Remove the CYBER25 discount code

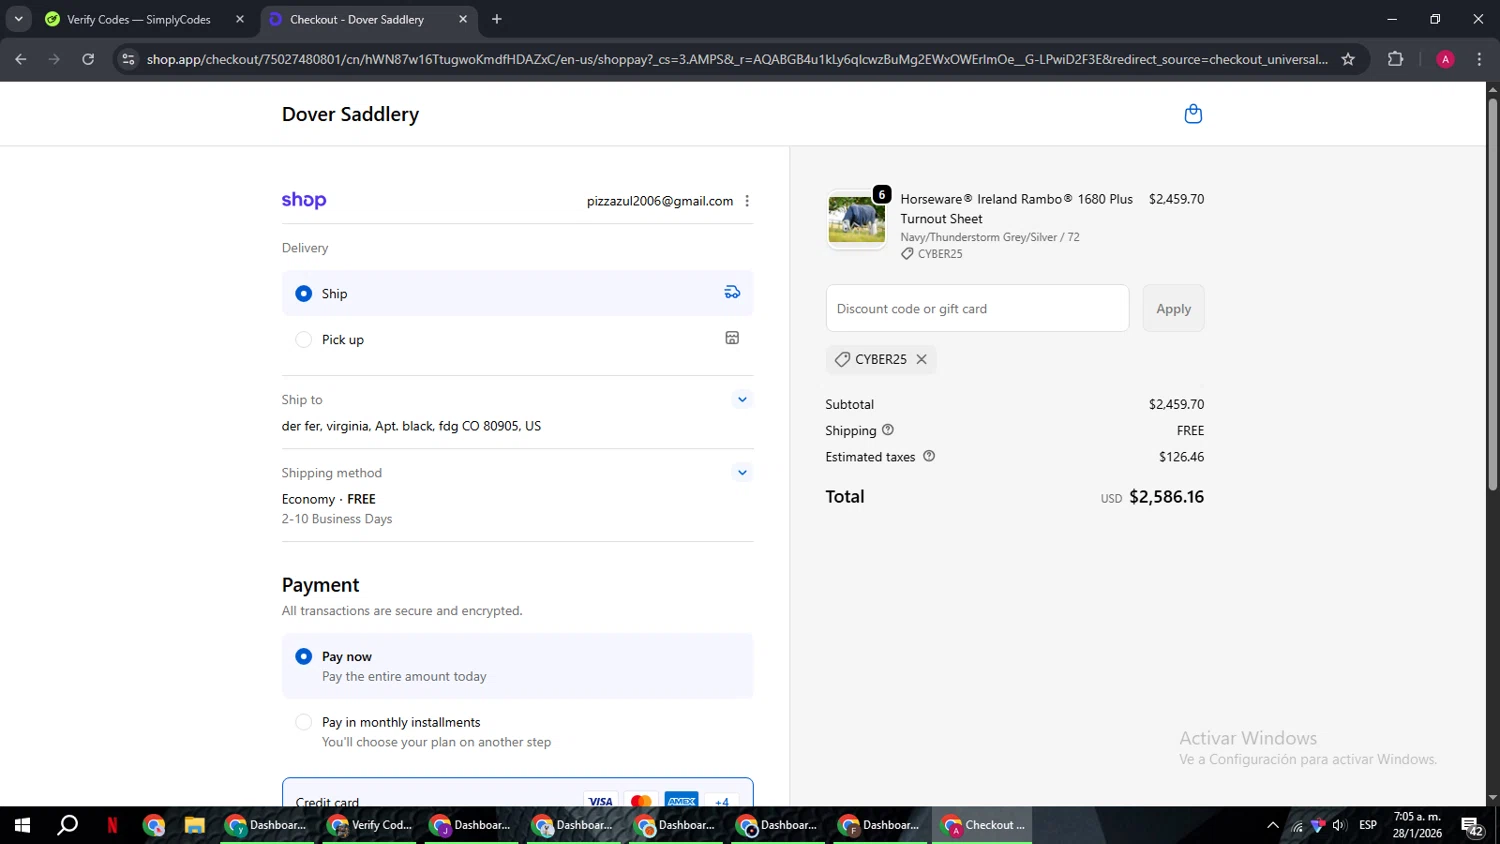click(x=921, y=359)
